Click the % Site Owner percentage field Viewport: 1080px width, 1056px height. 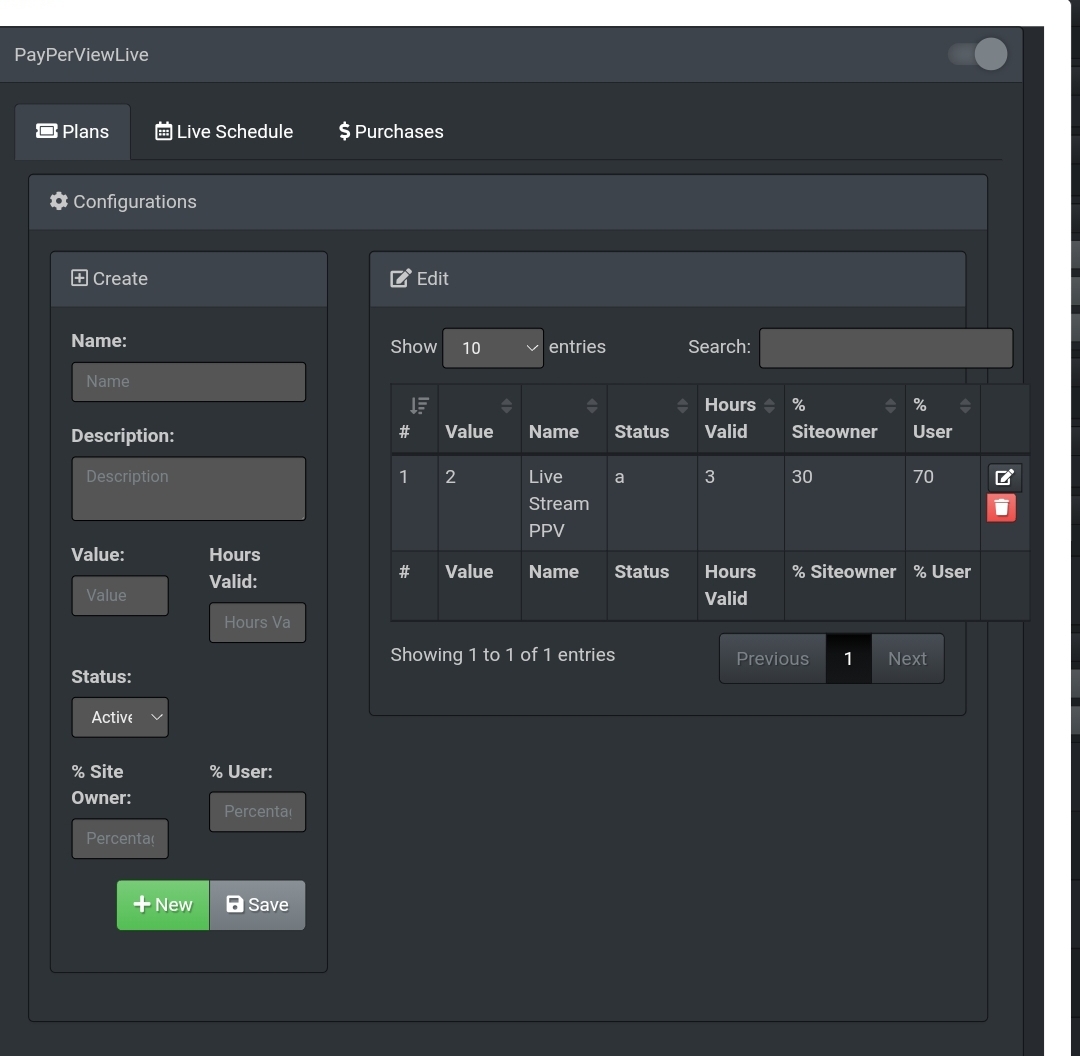[x=120, y=838]
